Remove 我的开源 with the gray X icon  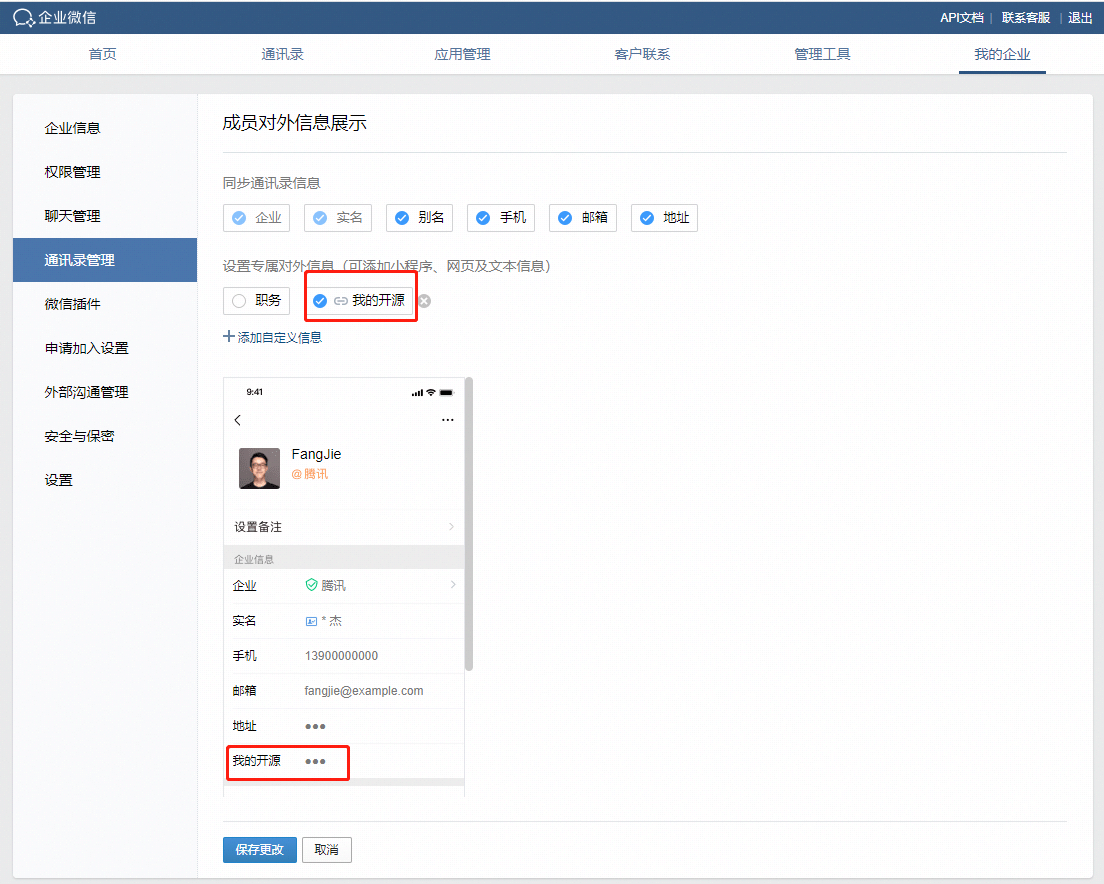425,301
